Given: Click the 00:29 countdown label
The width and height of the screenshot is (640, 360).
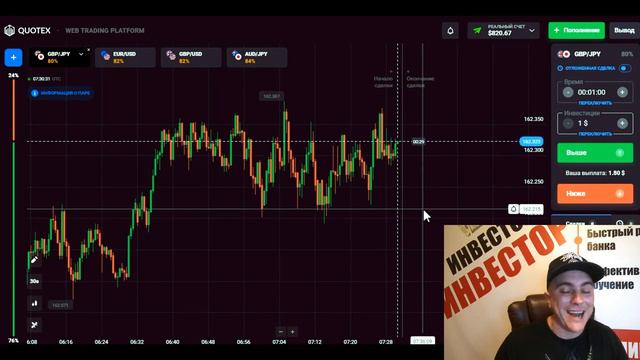Looking at the screenshot, I should click(x=418, y=142).
